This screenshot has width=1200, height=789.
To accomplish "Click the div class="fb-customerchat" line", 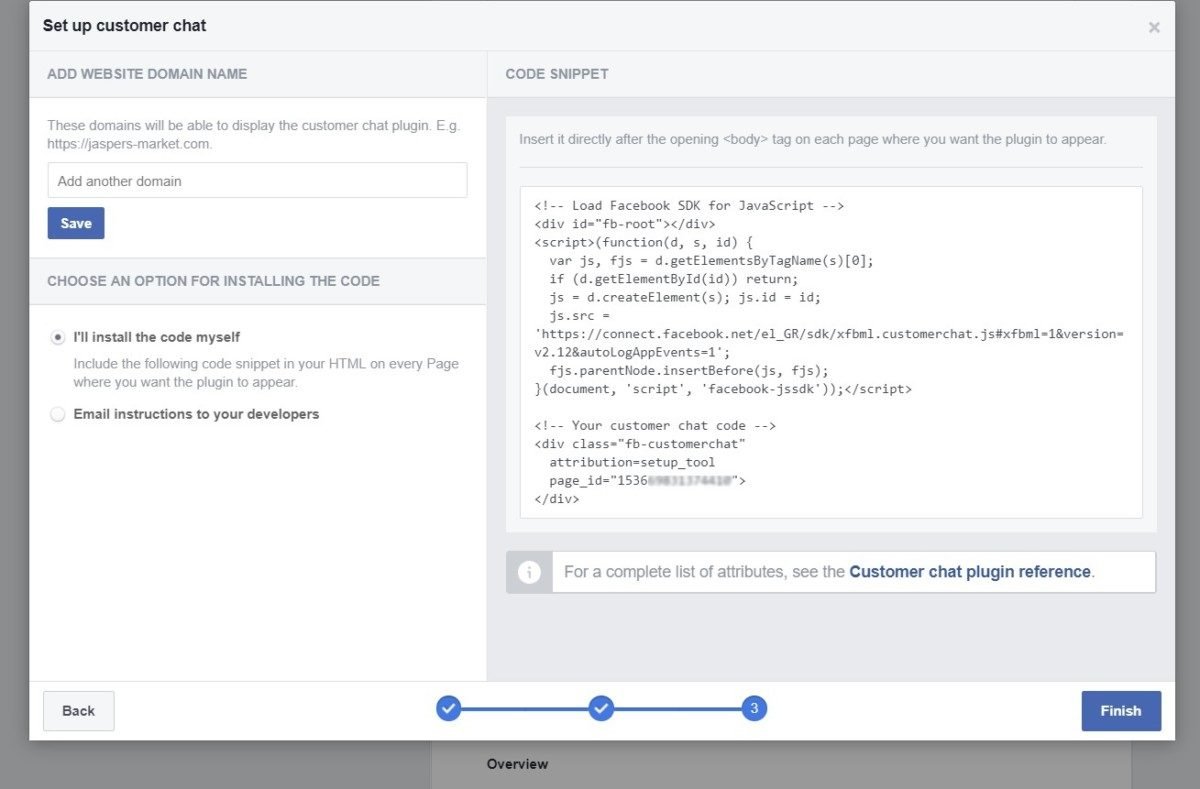I will [640, 444].
